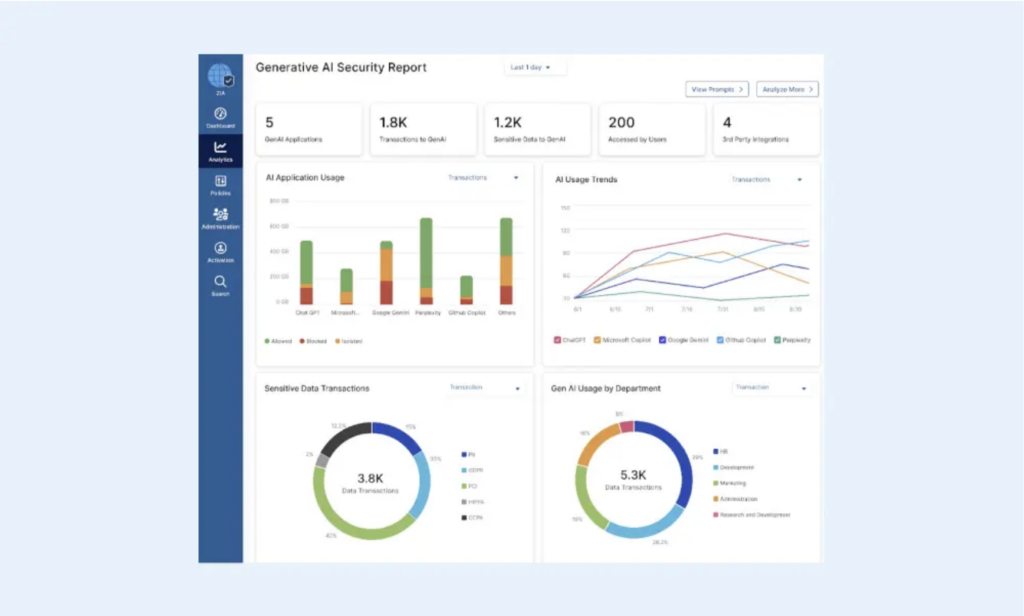Click the ZIA logo at sidebar top

219,74
